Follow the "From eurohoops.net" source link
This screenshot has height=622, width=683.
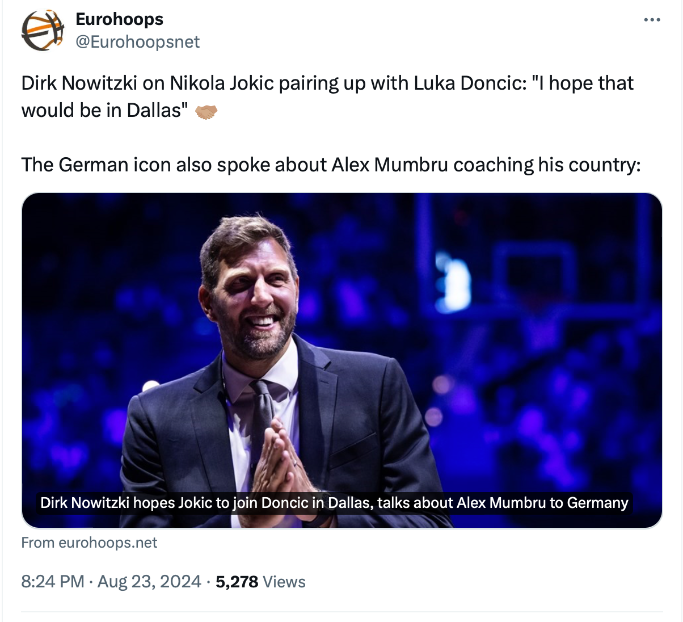pos(89,543)
